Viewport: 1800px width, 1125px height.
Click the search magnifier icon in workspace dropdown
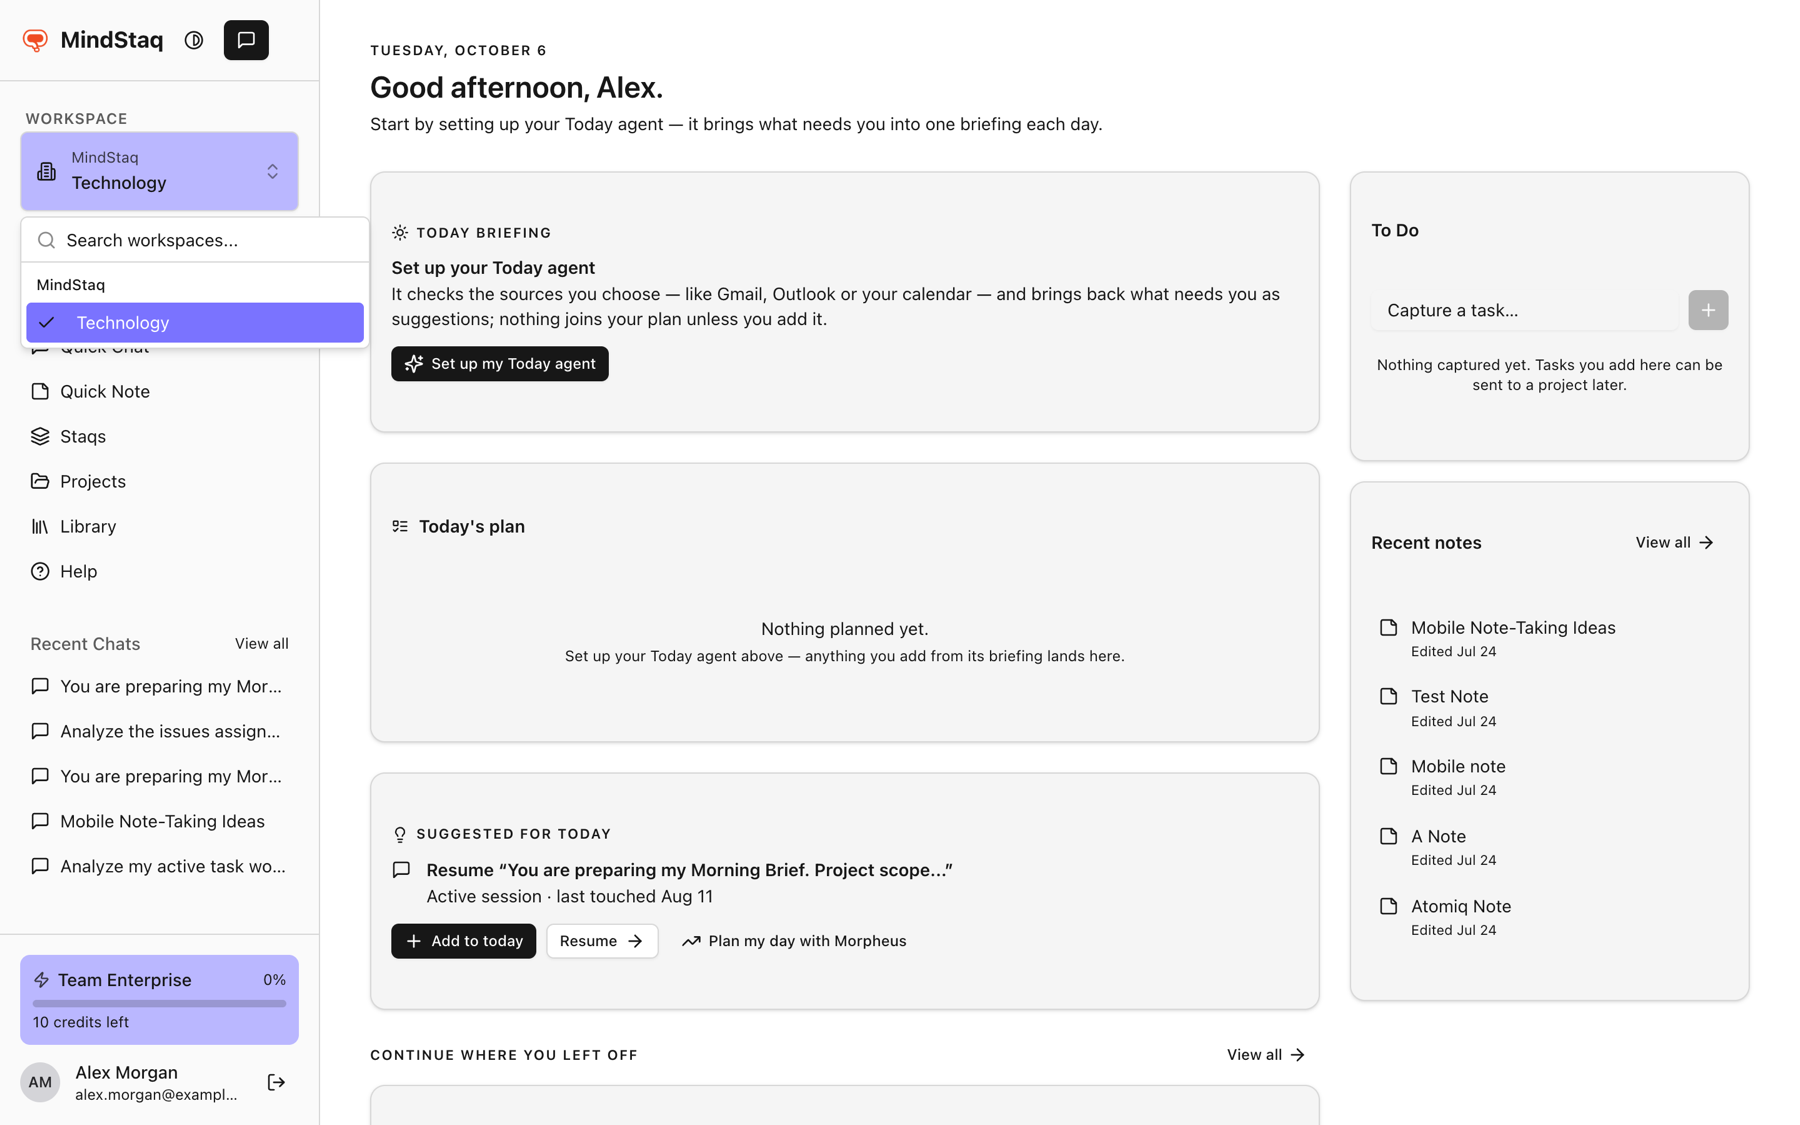click(x=46, y=240)
